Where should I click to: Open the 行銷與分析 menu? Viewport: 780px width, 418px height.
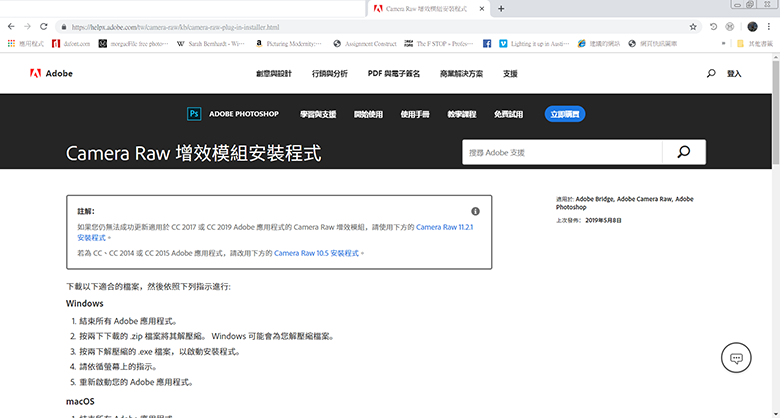coord(330,74)
